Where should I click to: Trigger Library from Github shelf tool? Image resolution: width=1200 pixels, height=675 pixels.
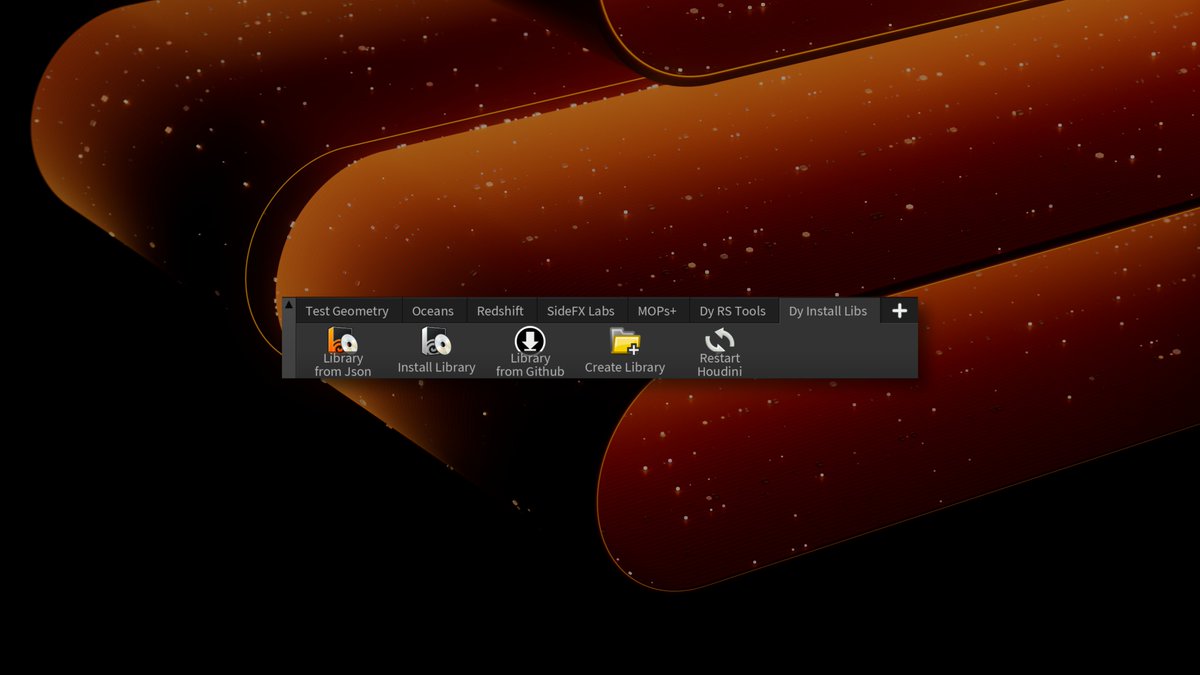coord(529,350)
